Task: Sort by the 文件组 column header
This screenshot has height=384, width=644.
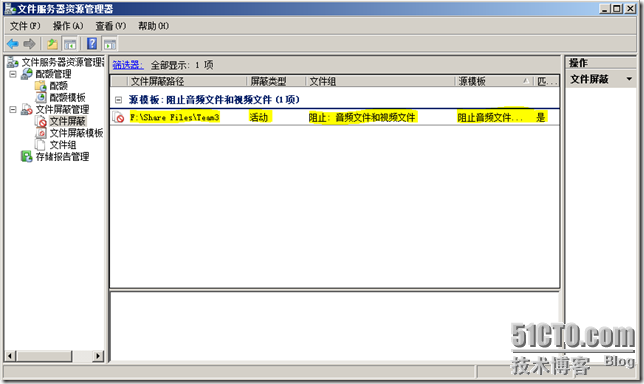Action: (381, 81)
